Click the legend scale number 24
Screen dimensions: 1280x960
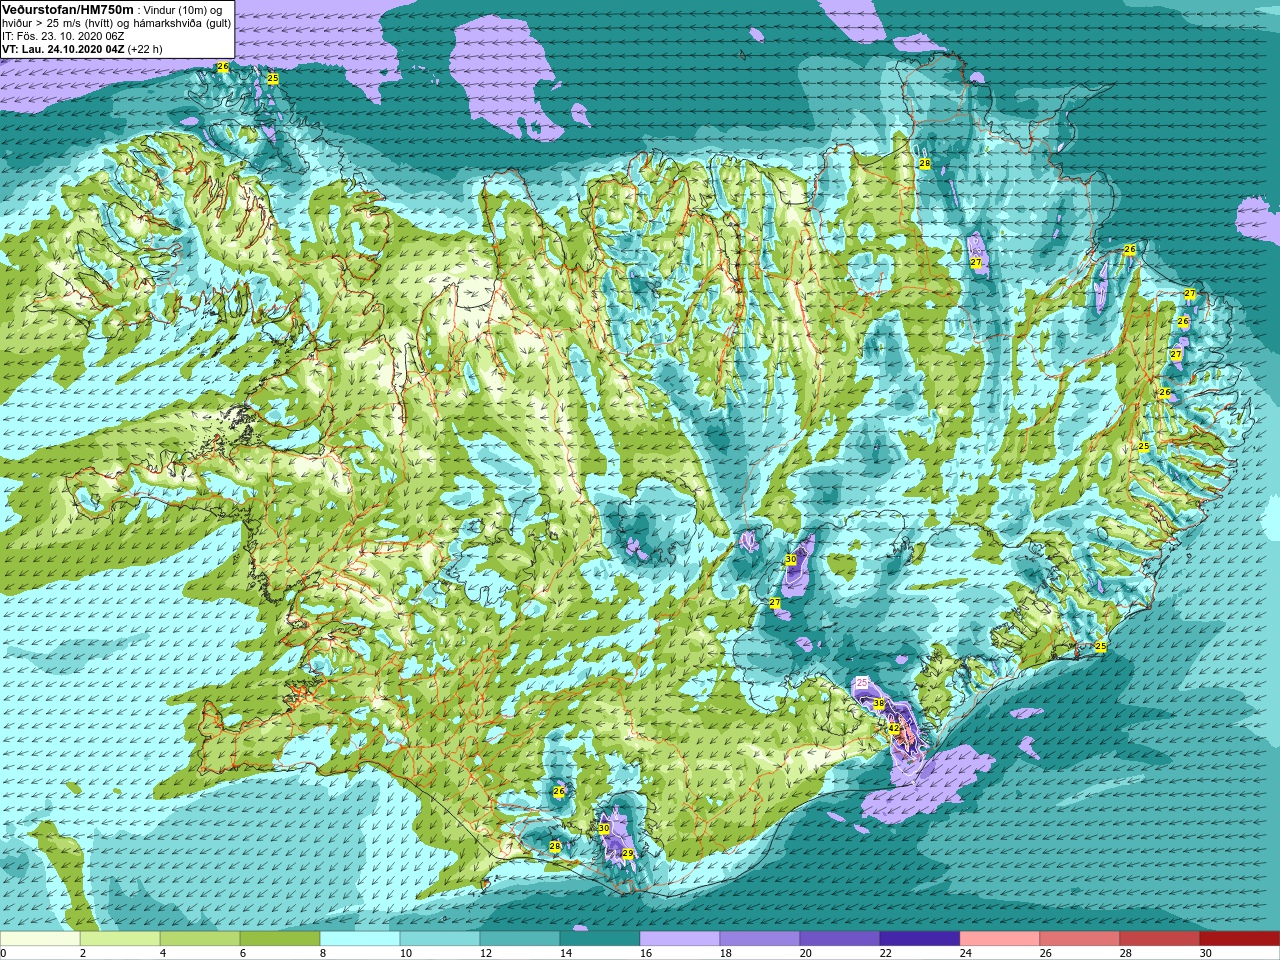tap(966, 953)
